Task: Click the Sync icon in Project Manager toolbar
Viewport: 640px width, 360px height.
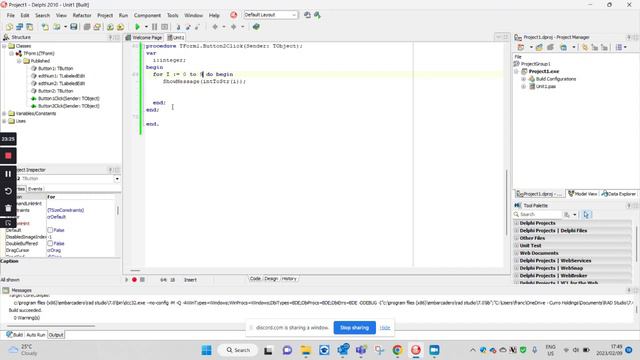Action: tap(585, 47)
